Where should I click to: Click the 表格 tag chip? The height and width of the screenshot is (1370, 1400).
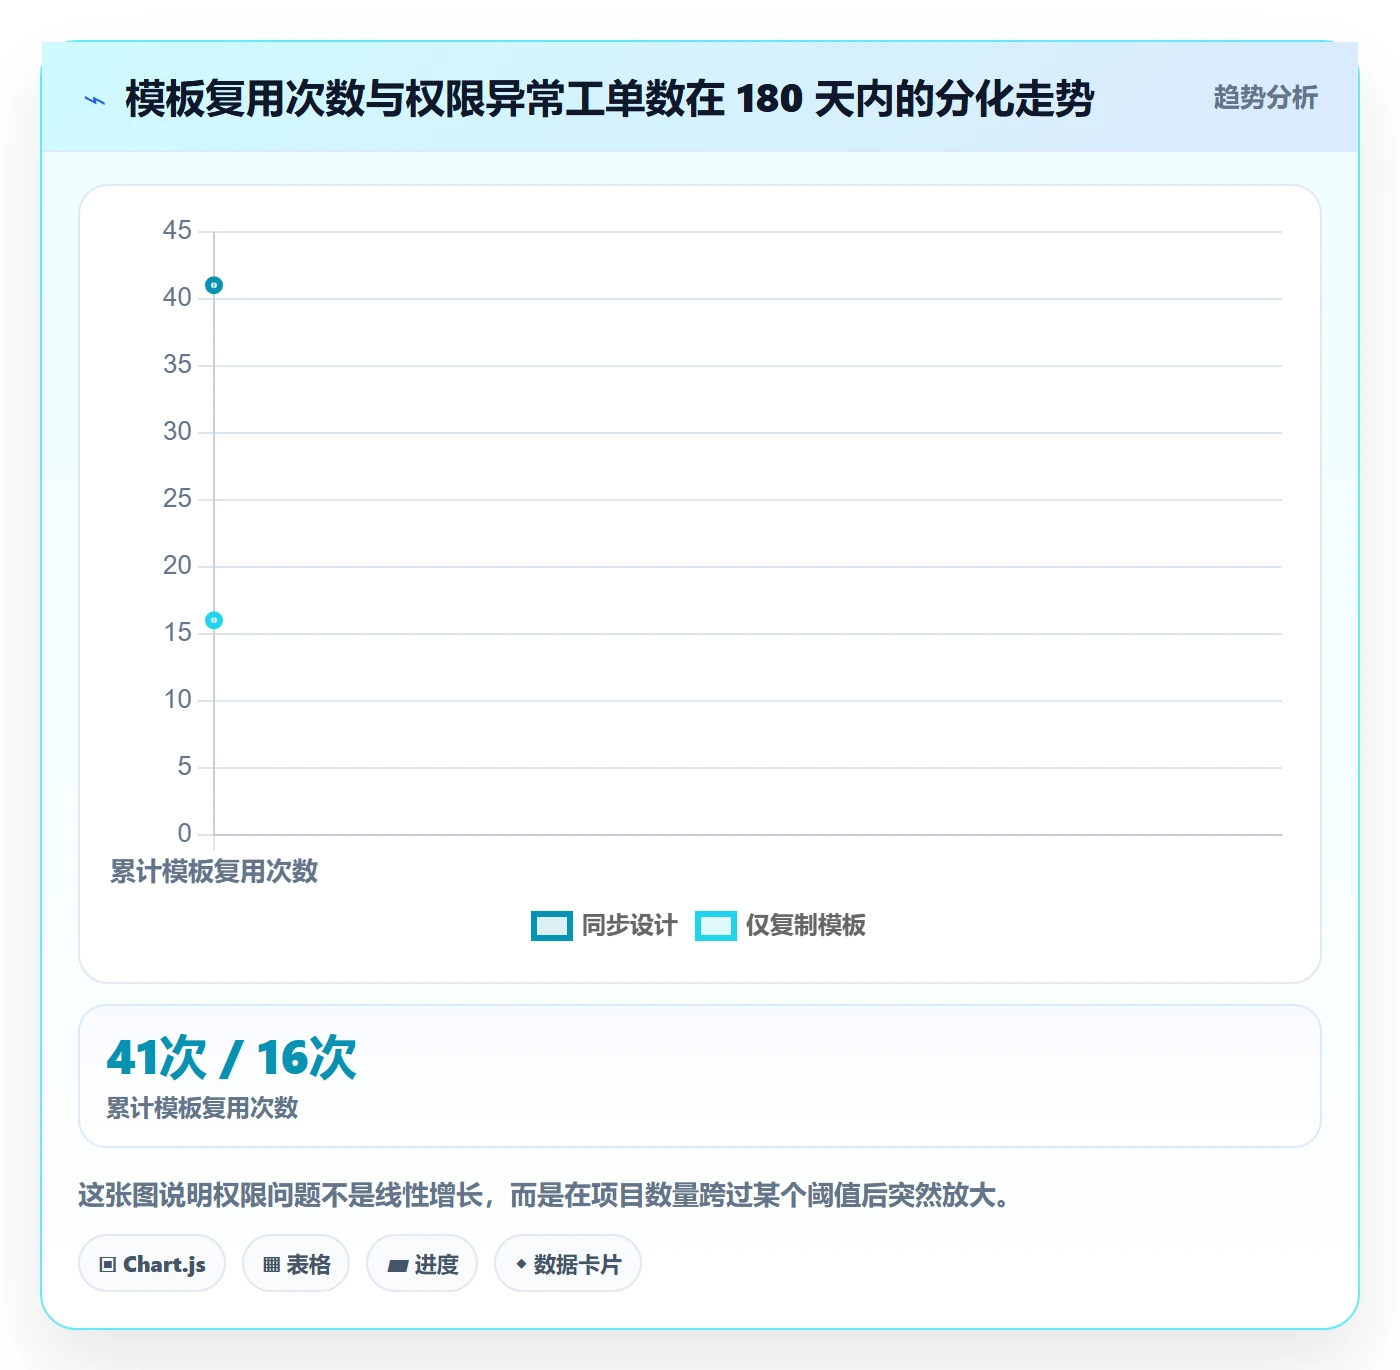coord(296,1264)
